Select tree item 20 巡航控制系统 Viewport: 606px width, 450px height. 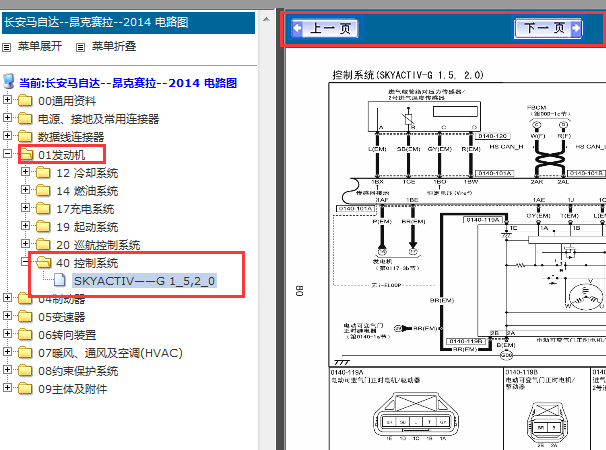pyautogui.click(x=98, y=245)
